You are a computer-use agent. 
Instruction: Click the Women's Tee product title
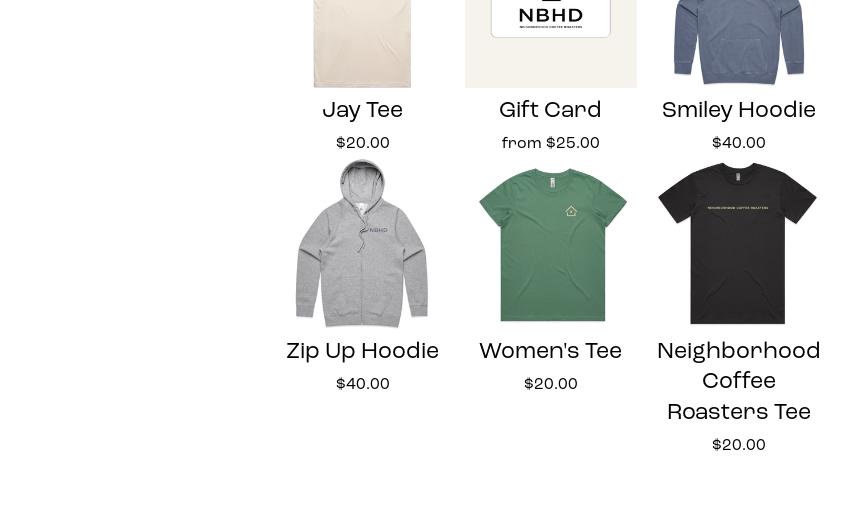point(550,351)
